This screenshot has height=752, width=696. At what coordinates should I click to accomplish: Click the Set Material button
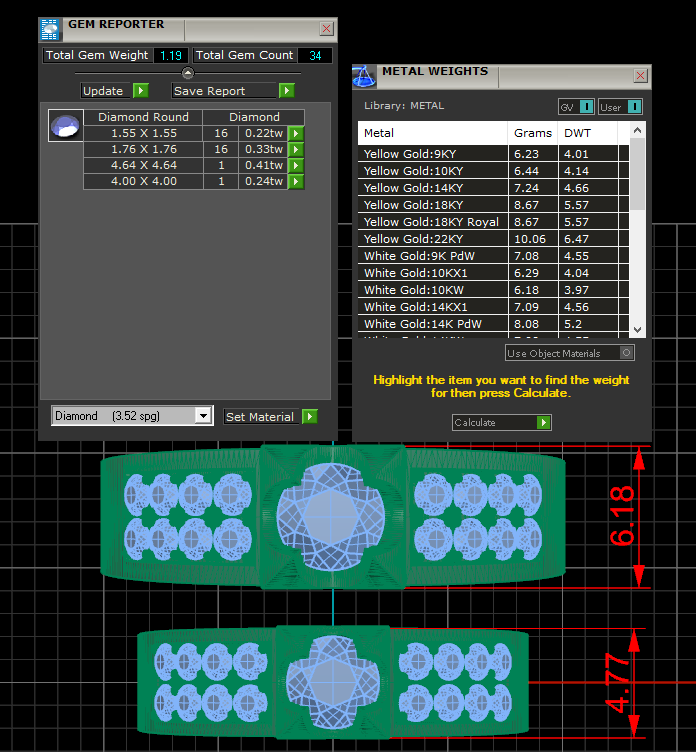[260, 417]
